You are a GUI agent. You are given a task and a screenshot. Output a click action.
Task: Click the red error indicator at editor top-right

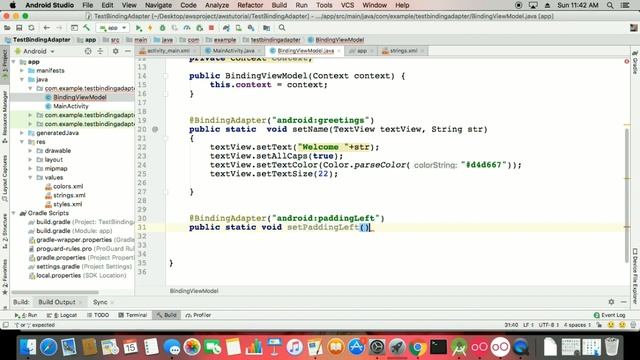pos(627,61)
